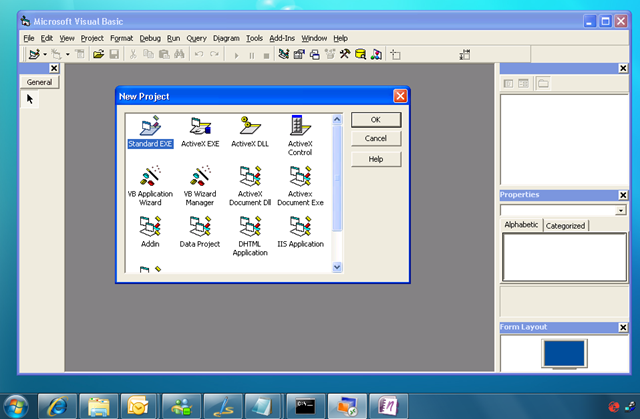Image resolution: width=640 pixels, height=419 pixels.
Task: Choose the Addin project icon
Action: tap(150, 232)
